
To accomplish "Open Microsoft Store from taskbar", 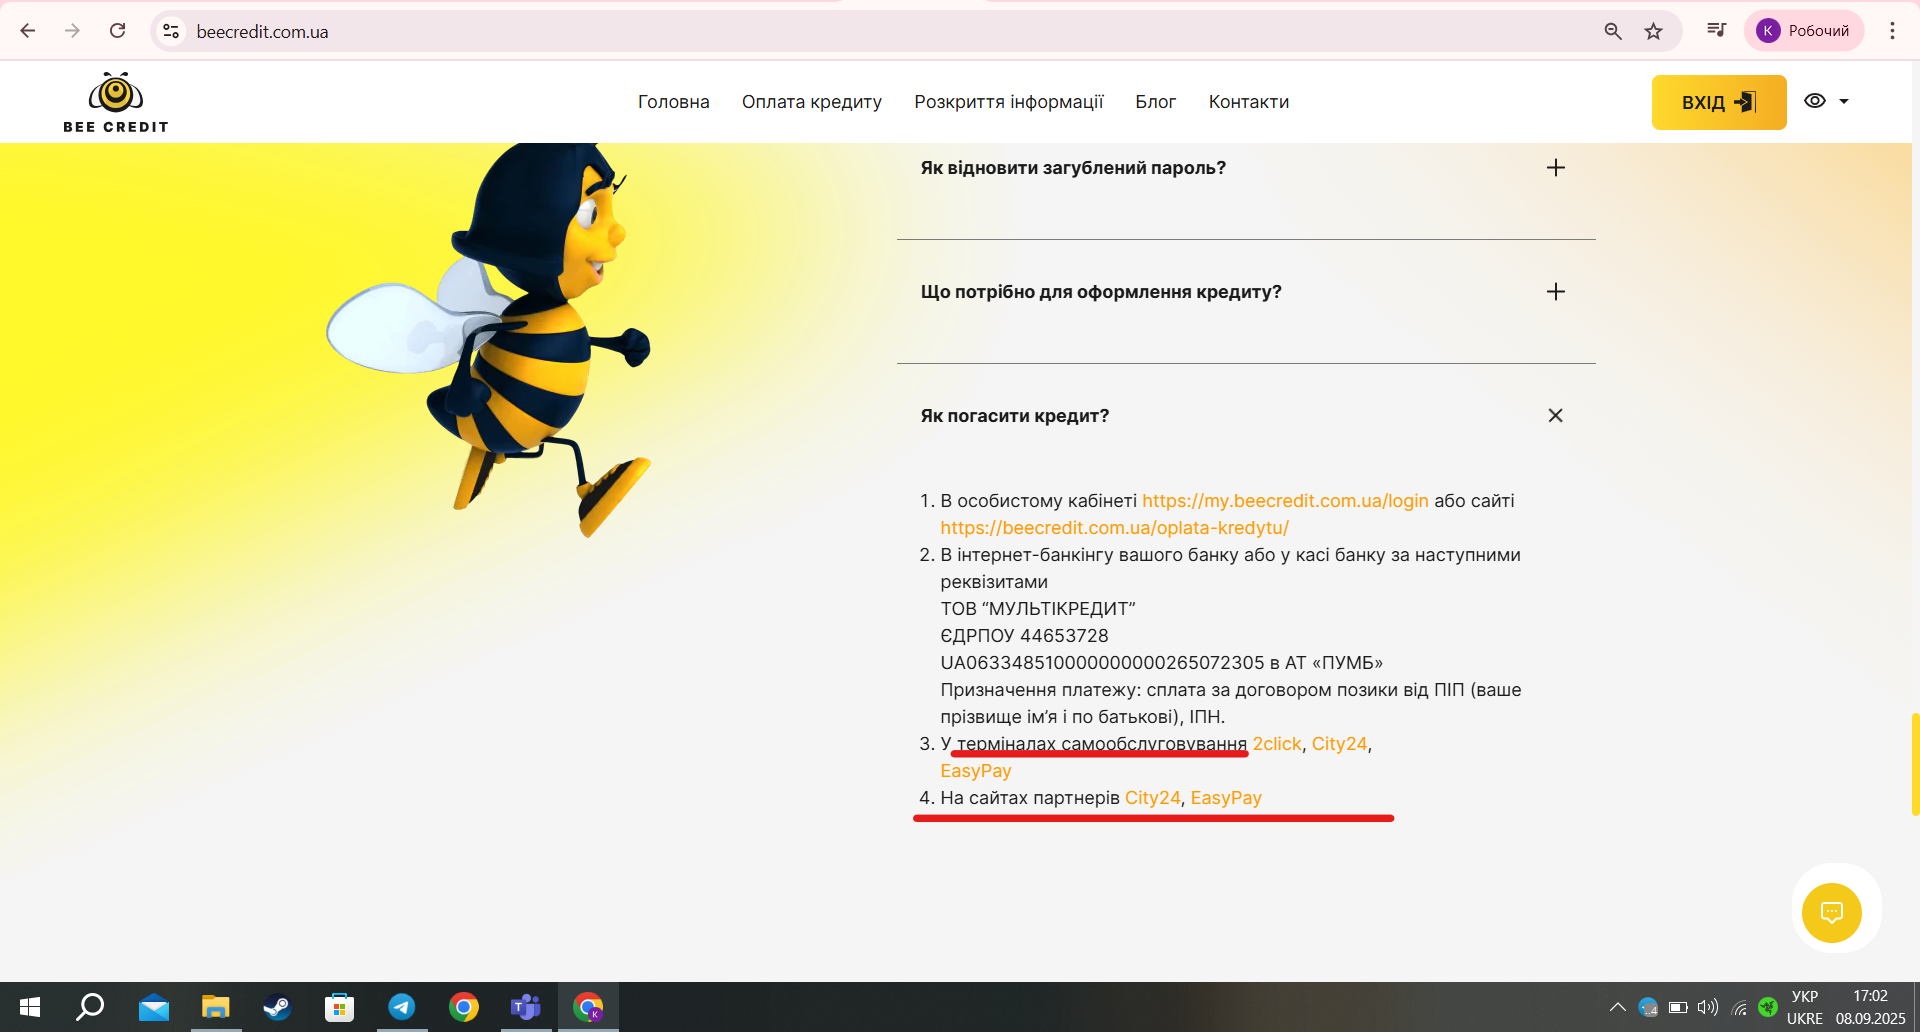I will (x=340, y=1007).
